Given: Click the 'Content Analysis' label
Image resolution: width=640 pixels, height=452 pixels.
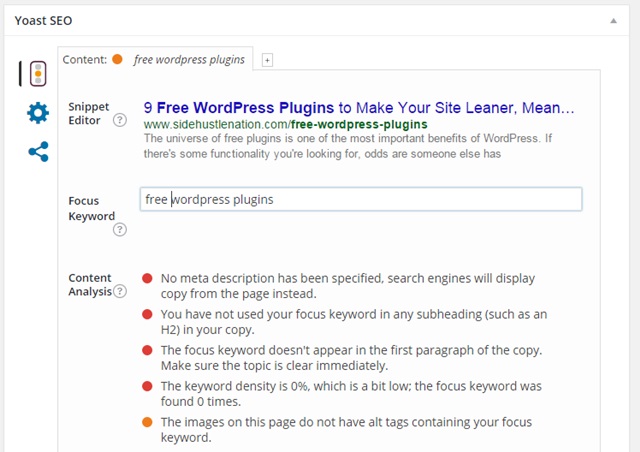Looking at the screenshot, I should 90,285.
